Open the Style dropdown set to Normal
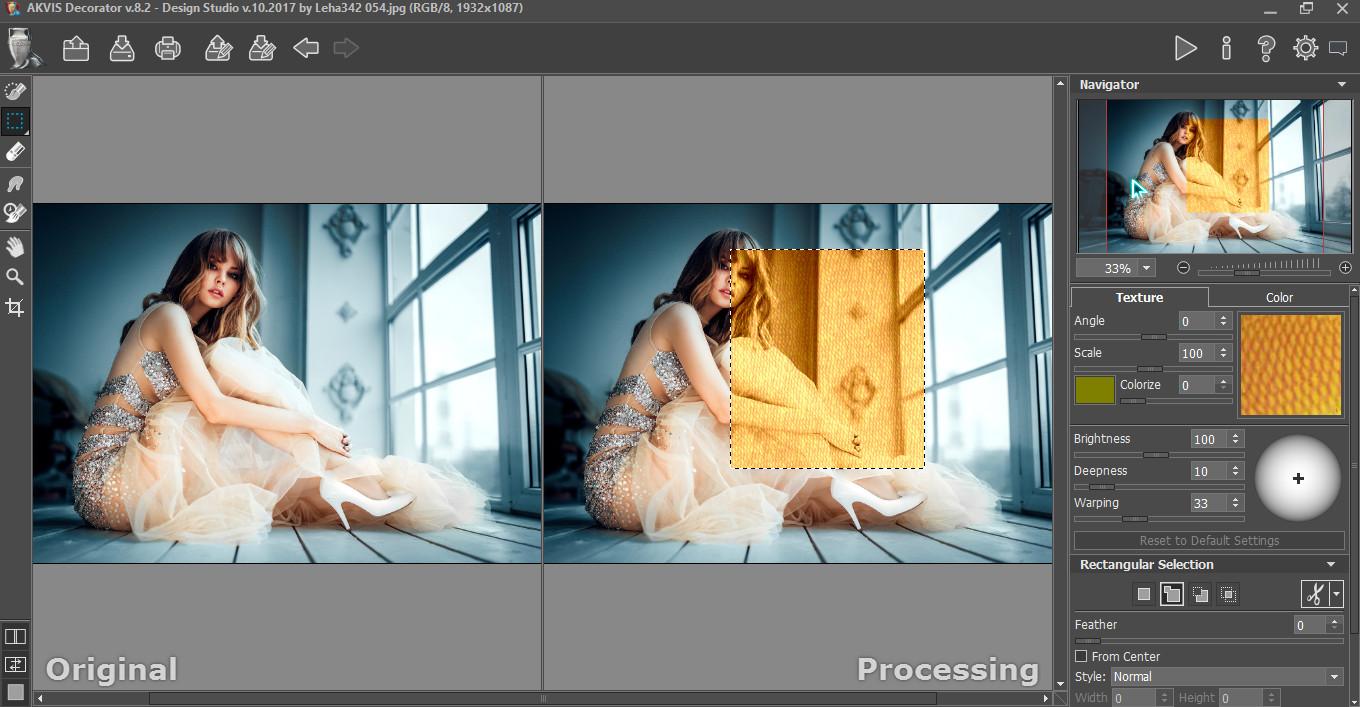Image resolution: width=1360 pixels, height=707 pixels. click(1226, 677)
